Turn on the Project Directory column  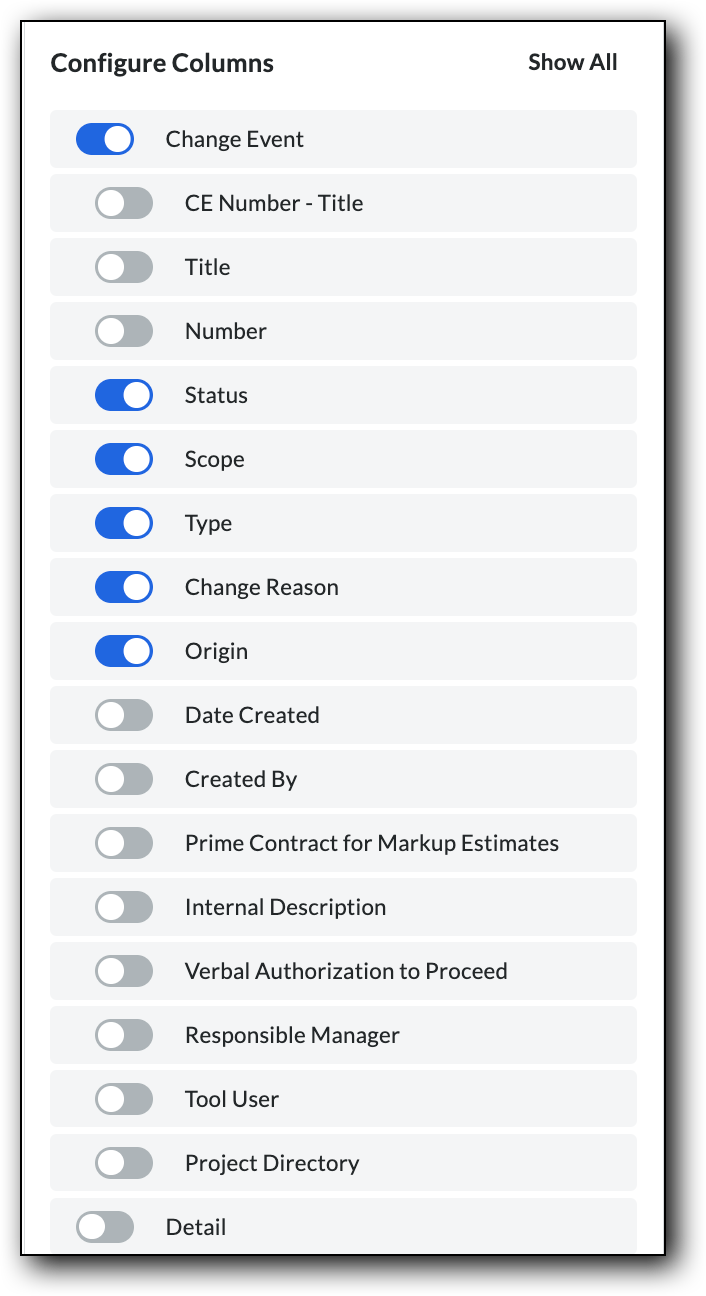tap(123, 1163)
